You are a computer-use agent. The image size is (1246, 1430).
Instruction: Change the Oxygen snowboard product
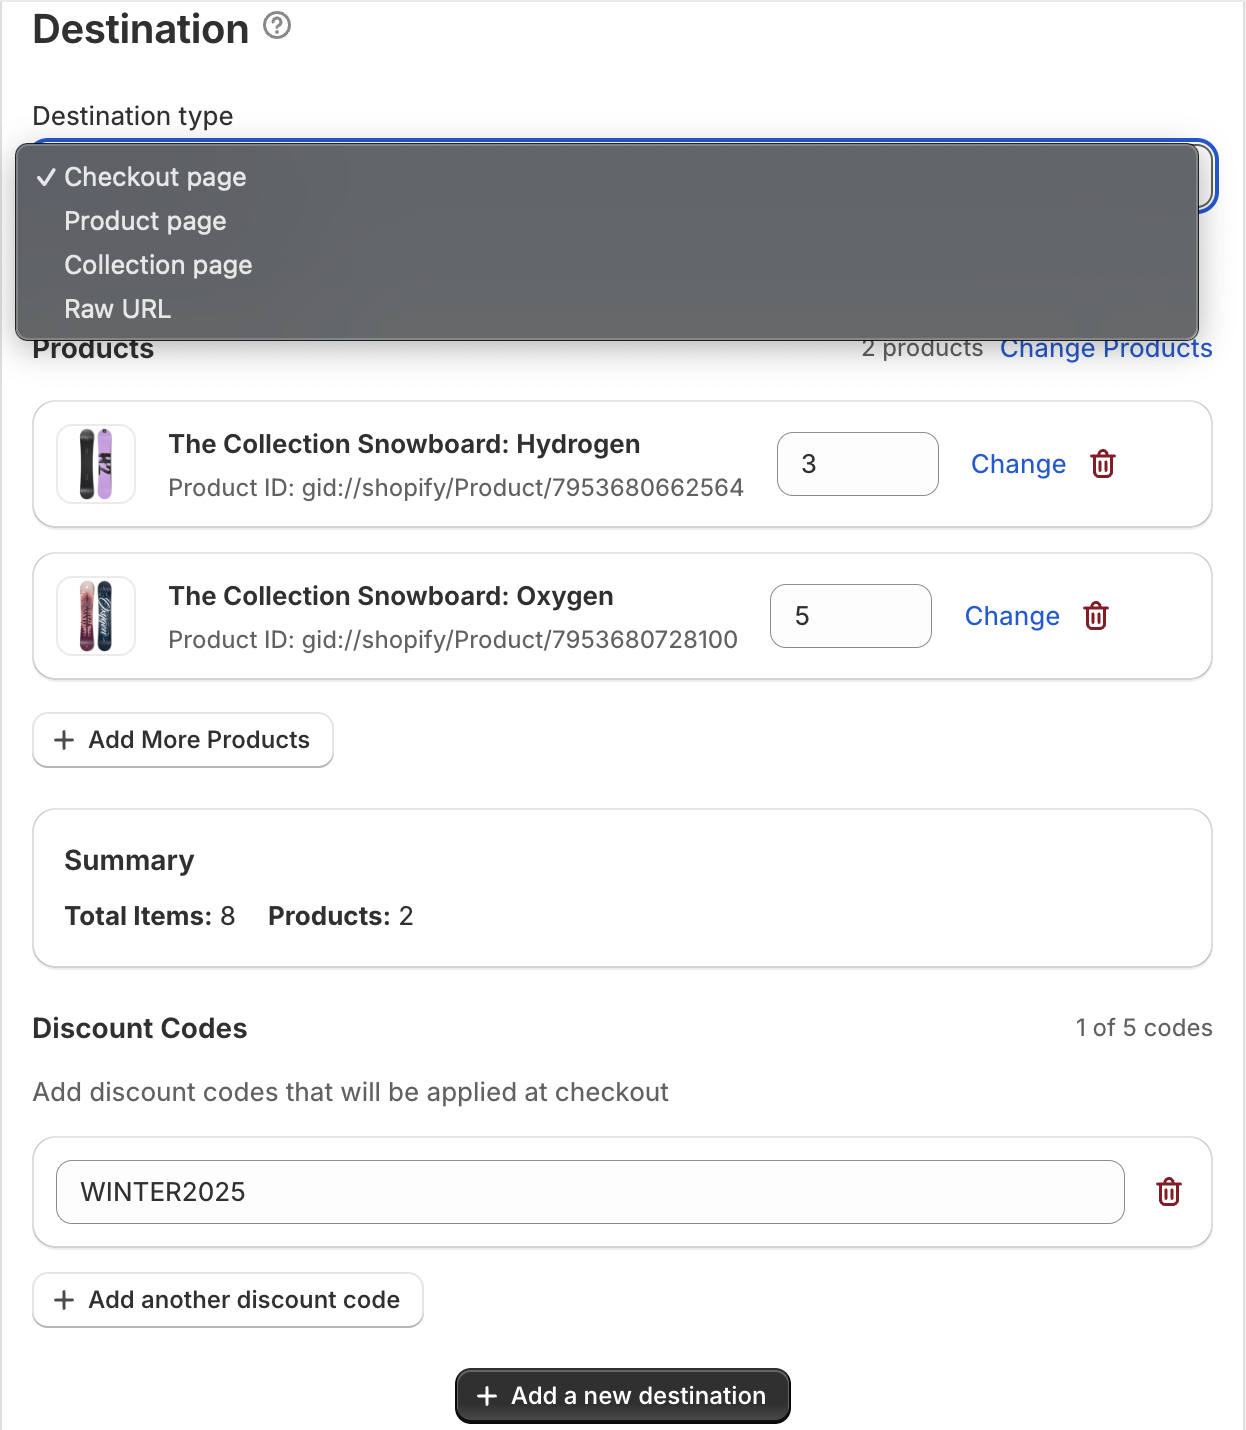tap(1011, 616)
